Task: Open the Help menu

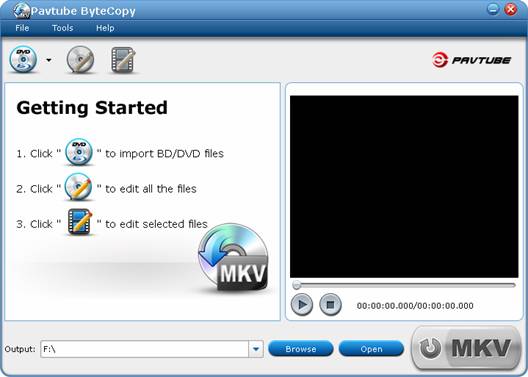Action: click(105, 28)
